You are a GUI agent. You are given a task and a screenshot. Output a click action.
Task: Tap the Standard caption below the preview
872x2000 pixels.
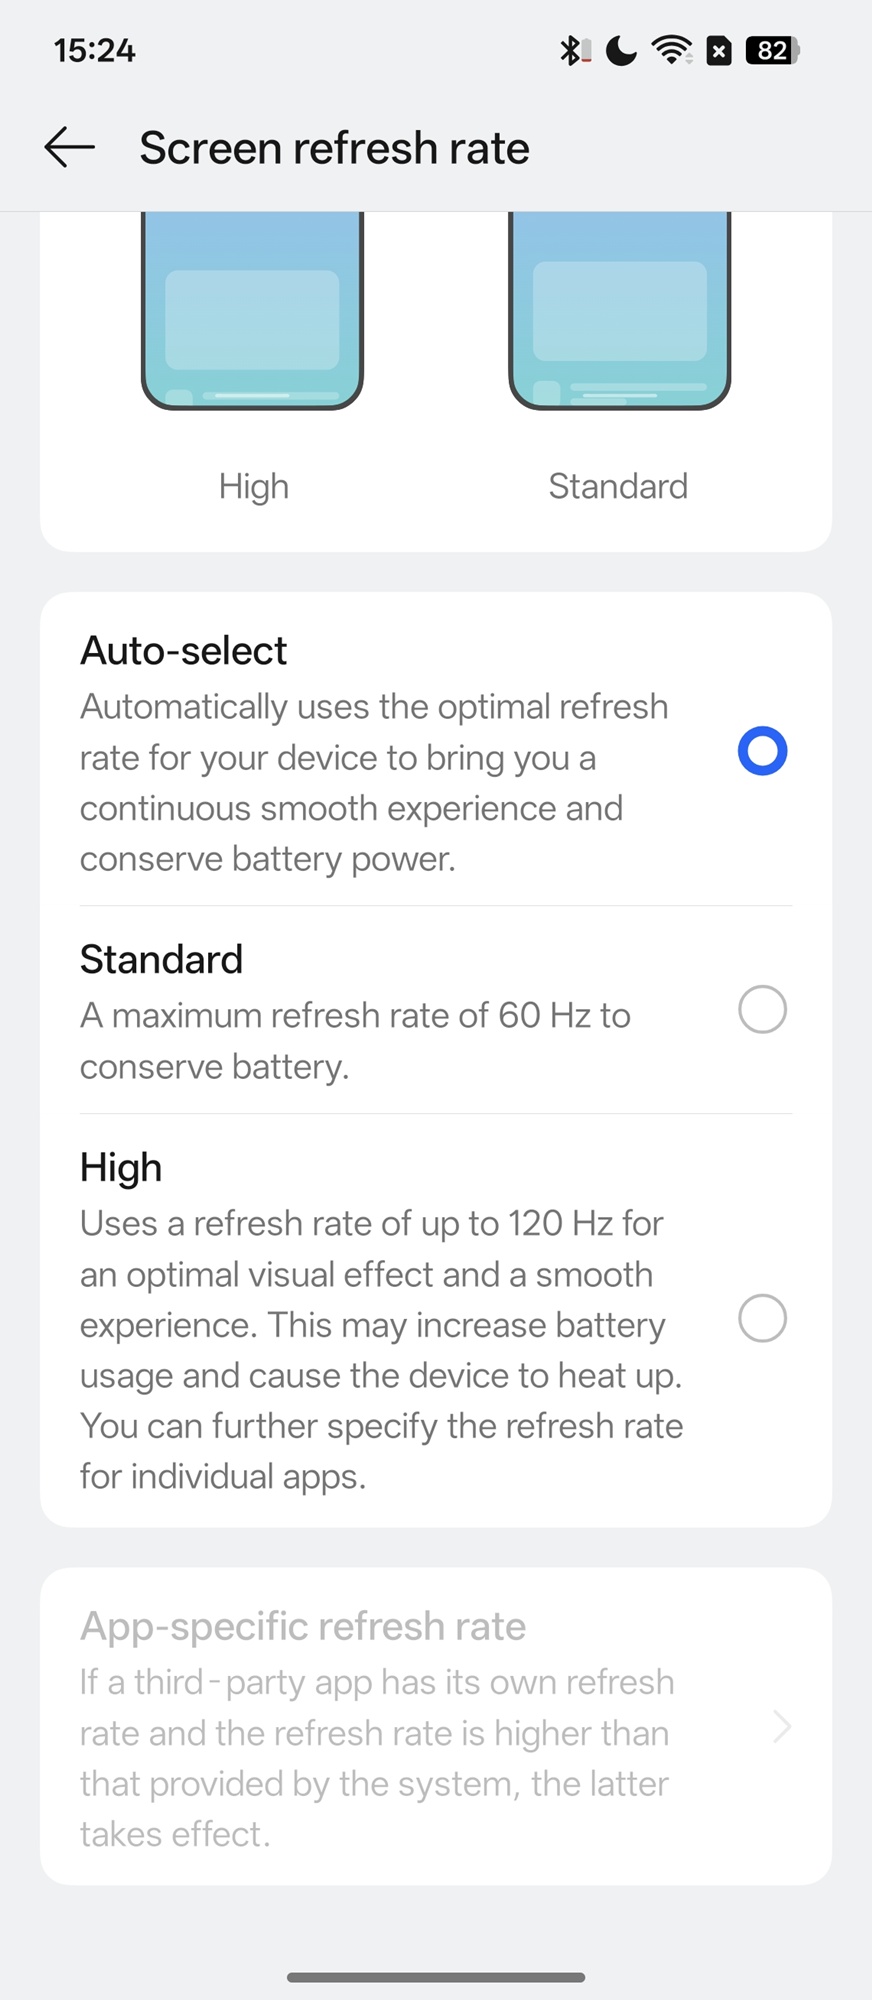pos(618,486)
